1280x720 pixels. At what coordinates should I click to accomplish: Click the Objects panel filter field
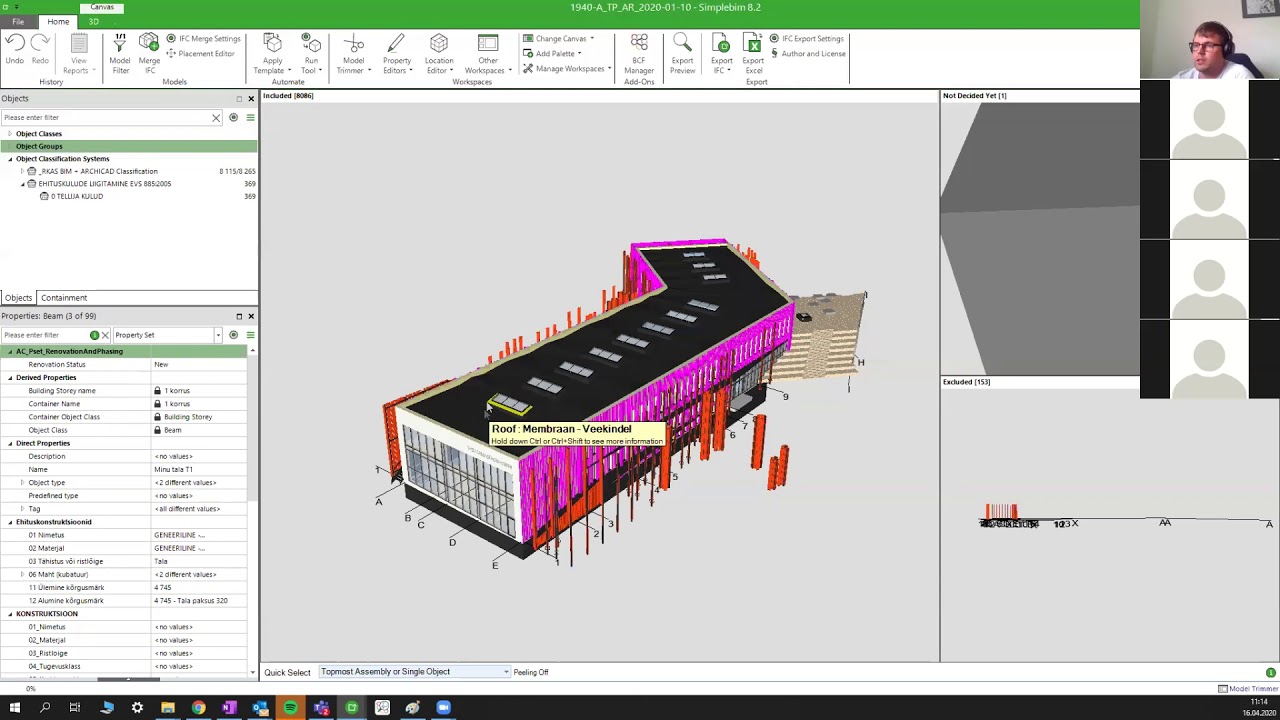coord(105,118)
